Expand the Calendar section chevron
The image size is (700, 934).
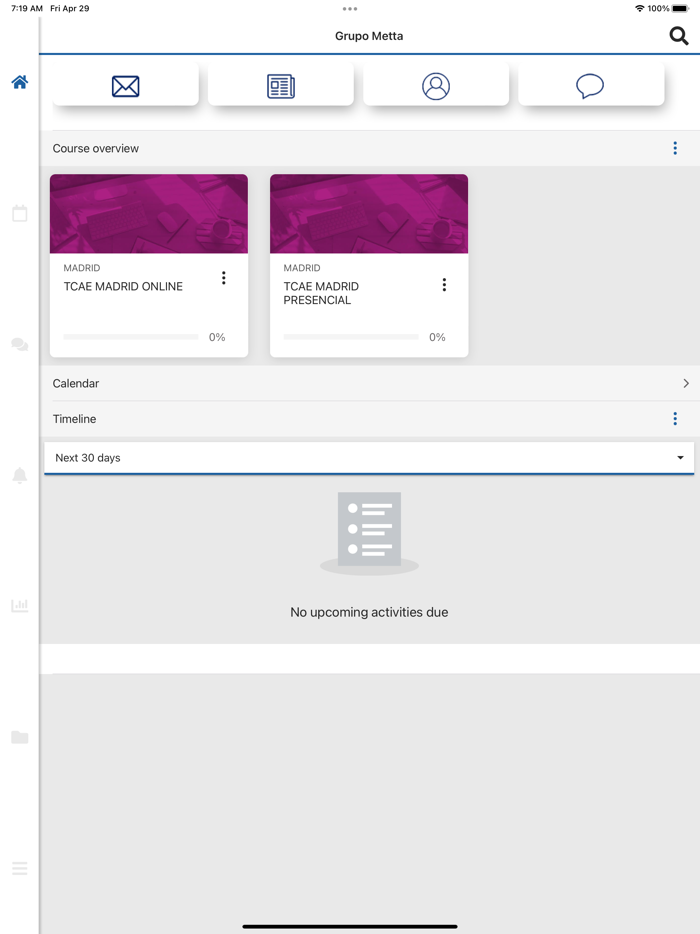pos(686,383)
